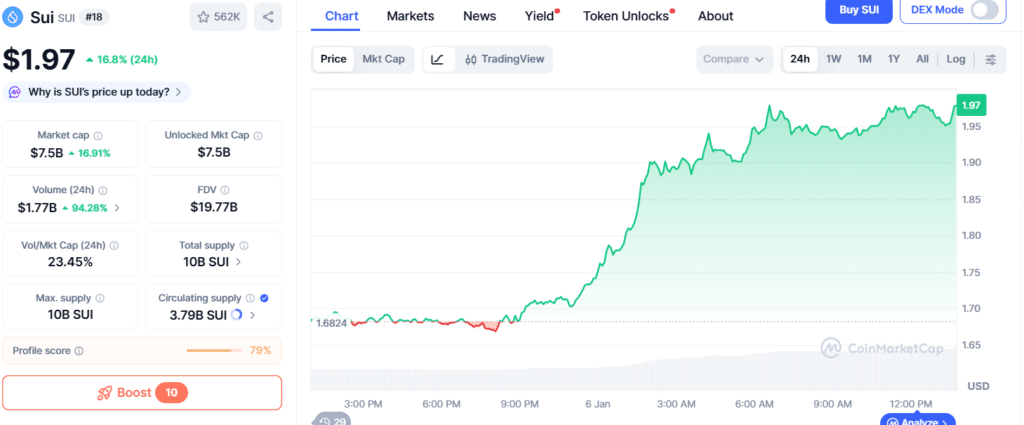
Task: Show info for Unlocked Mkt Cap
Action: click(258, 136)
